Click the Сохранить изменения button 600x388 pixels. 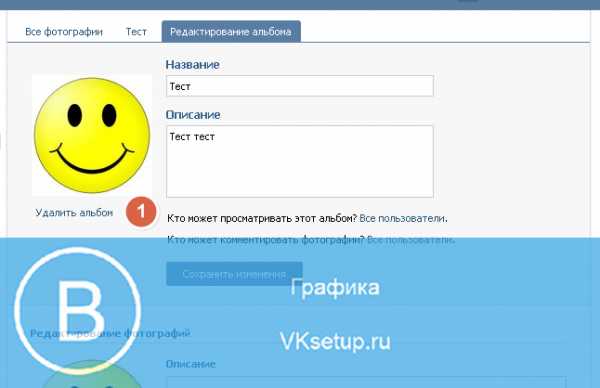click(x=234, y=274)
